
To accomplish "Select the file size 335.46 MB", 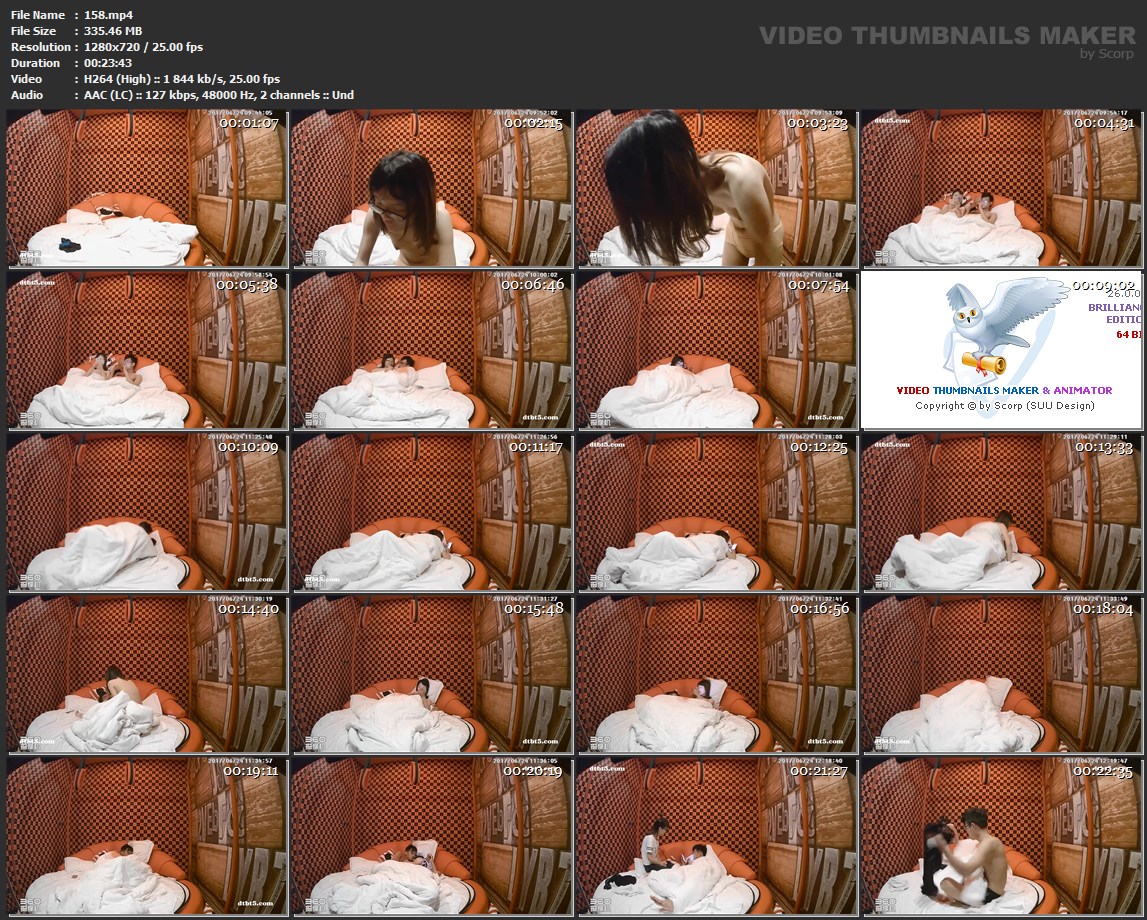I will point(113,31).
